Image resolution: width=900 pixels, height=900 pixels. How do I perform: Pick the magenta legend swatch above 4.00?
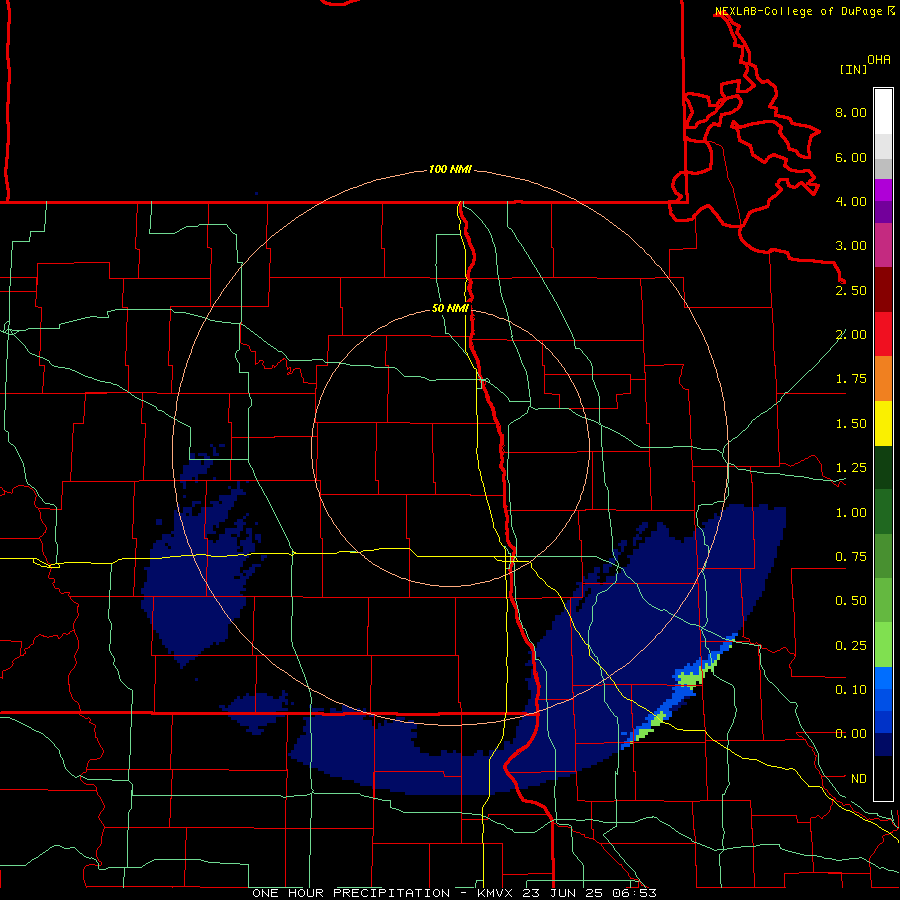tap(883, 190)
